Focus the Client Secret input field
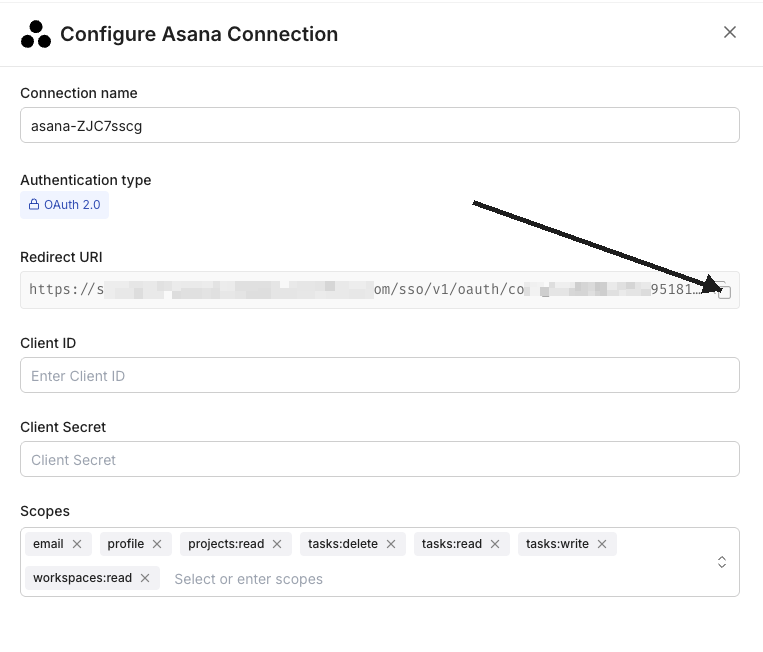Screen dimensions: 763x652 379,459
